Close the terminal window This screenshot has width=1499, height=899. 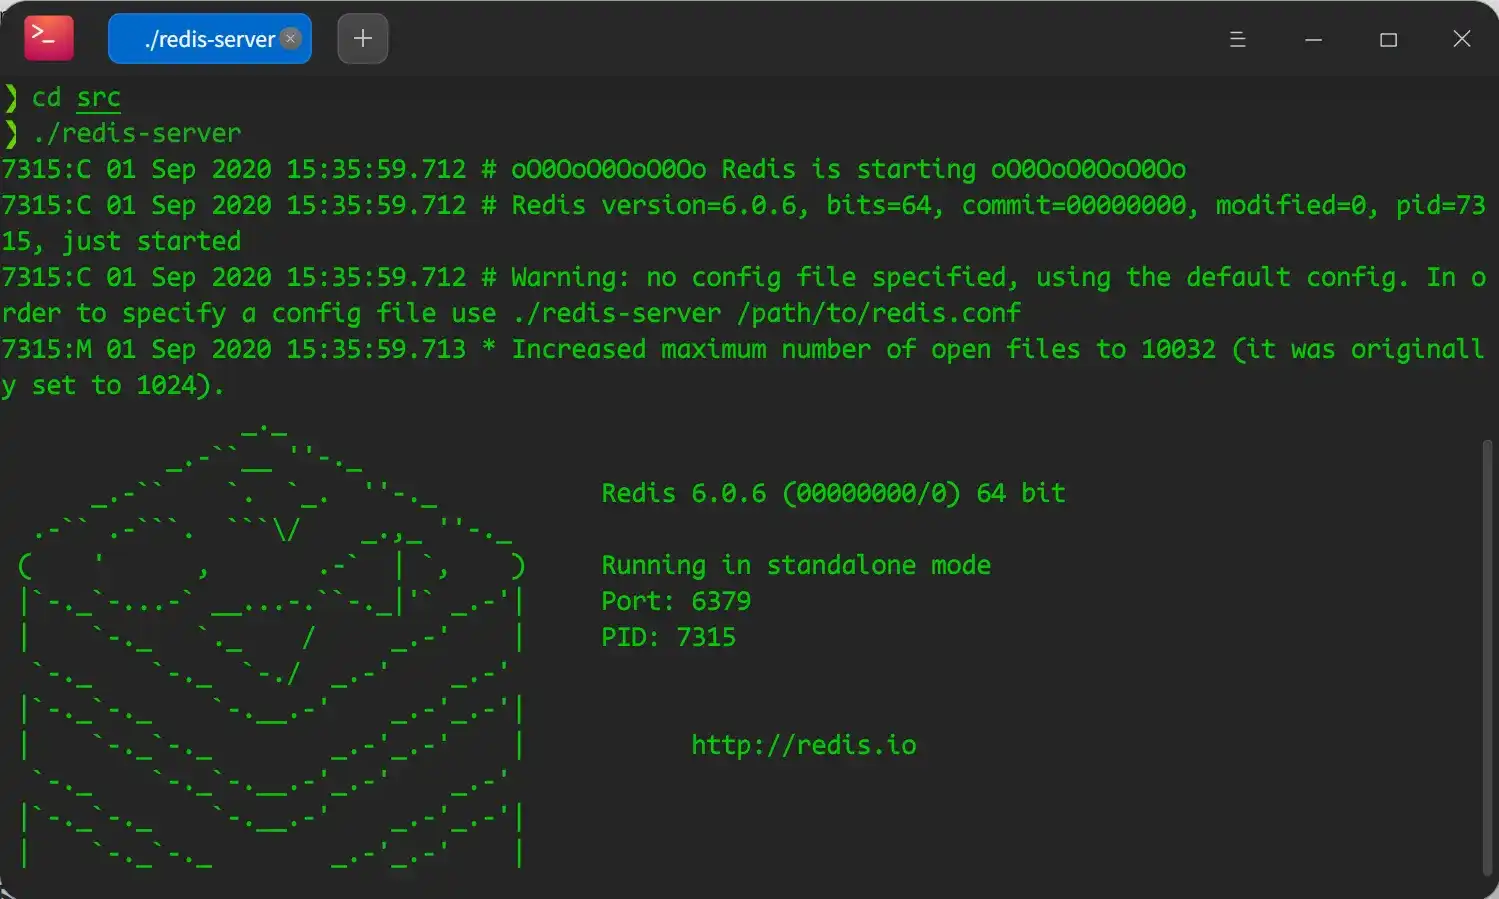(1461, 39)
